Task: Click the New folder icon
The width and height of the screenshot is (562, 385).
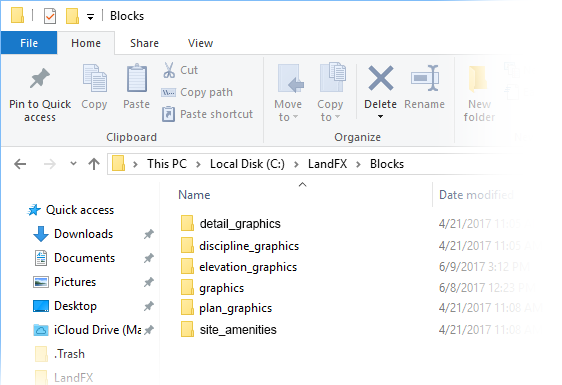Action: coord(478,78)
